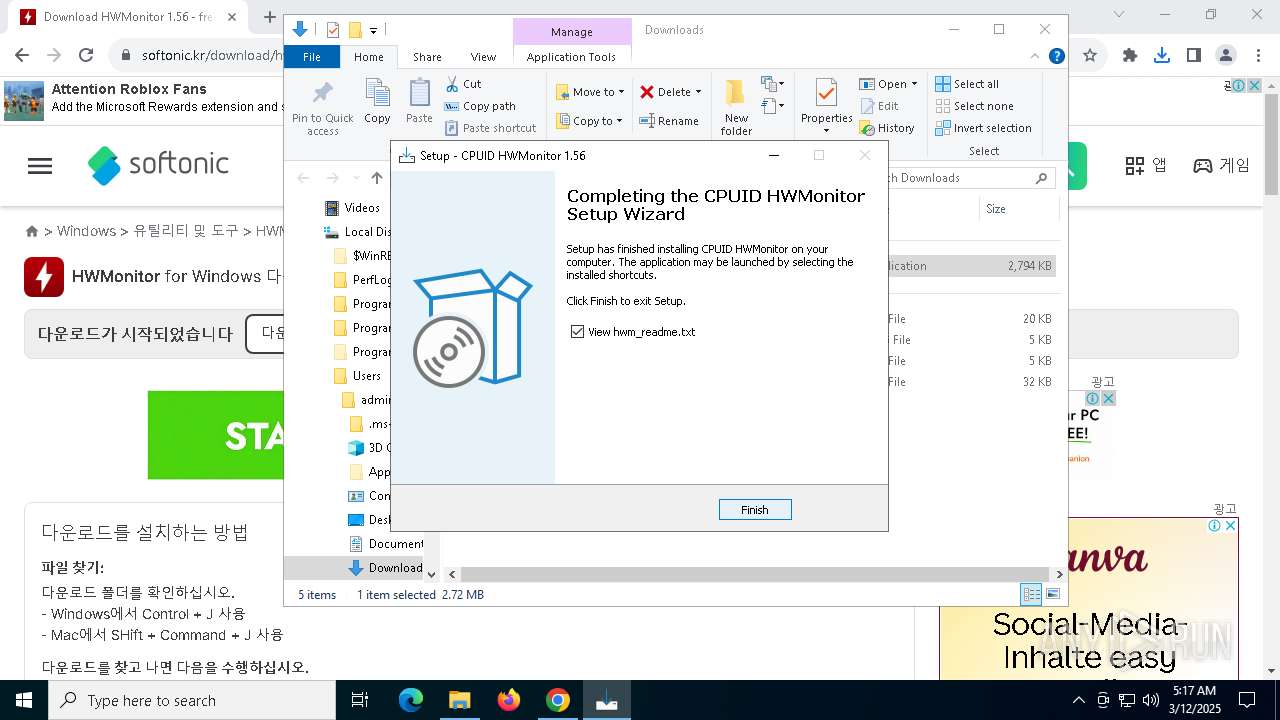
Task: Collapse the Explorer ribbon chevron
Action: click(x=1036, y=56)
